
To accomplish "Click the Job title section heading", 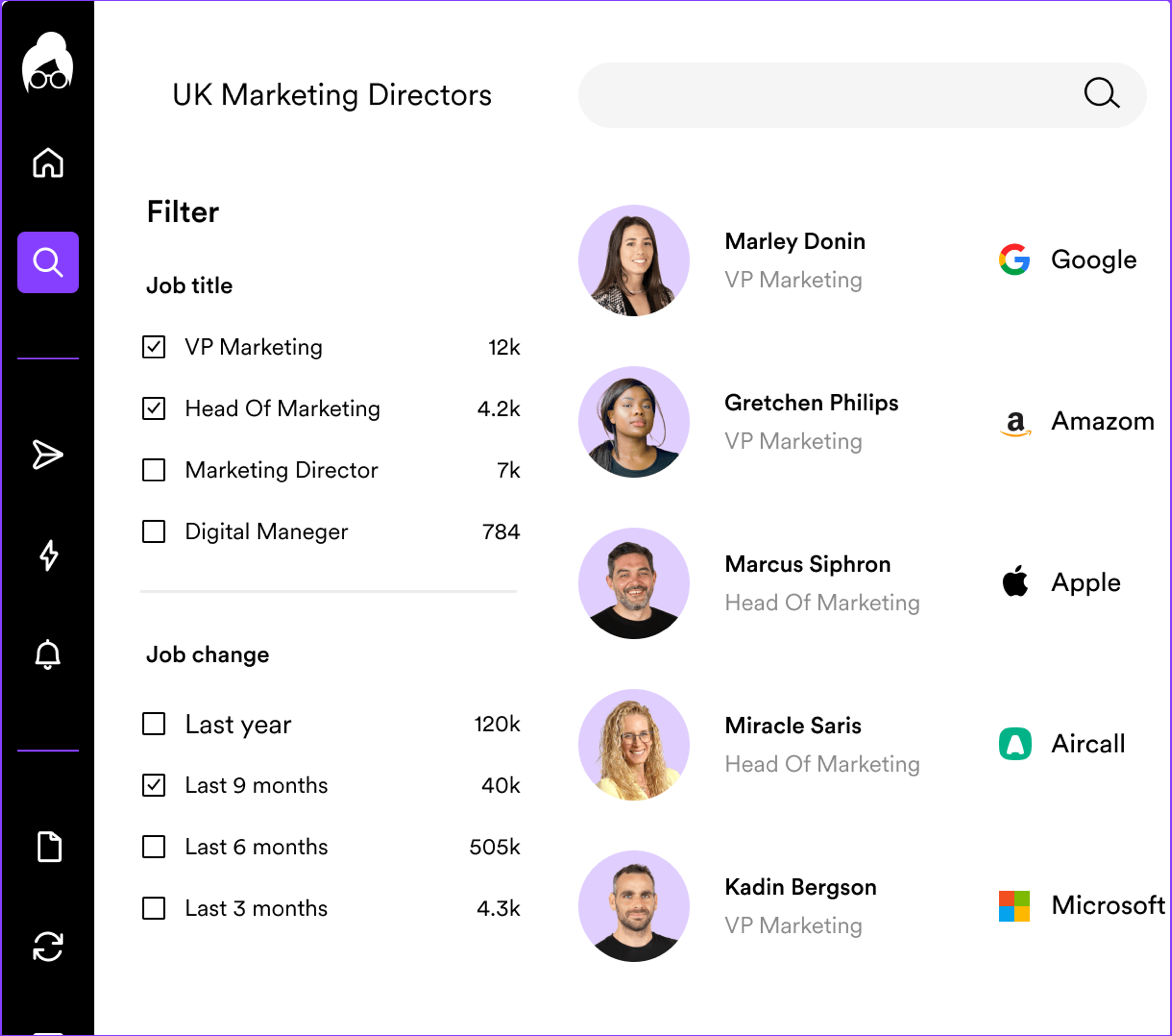I will click(x=189, y=286).
